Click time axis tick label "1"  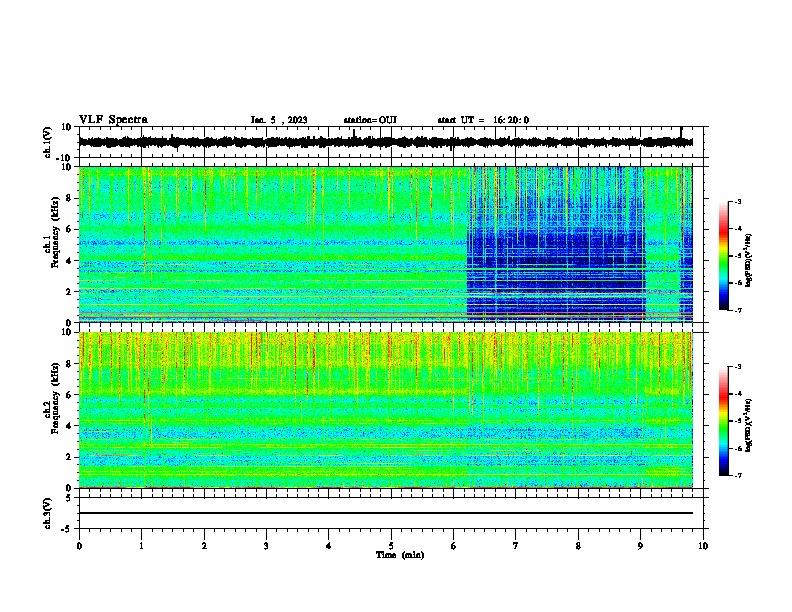[141, 546]
